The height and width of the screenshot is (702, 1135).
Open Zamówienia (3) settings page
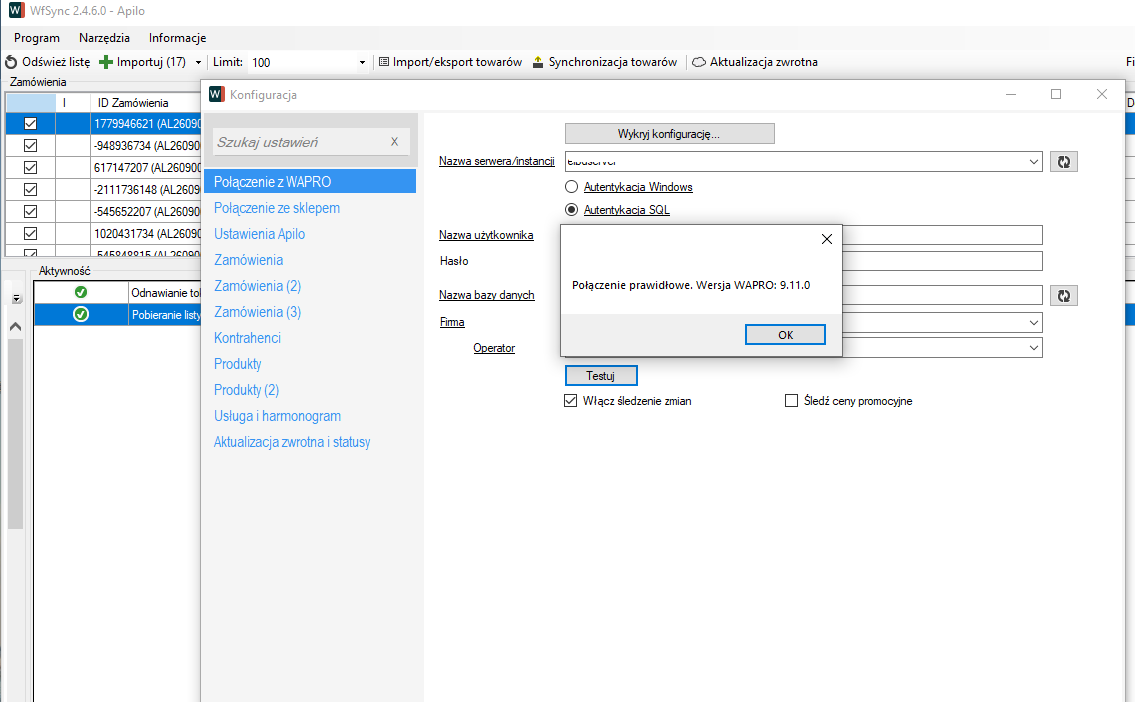(x=257, y=313)
